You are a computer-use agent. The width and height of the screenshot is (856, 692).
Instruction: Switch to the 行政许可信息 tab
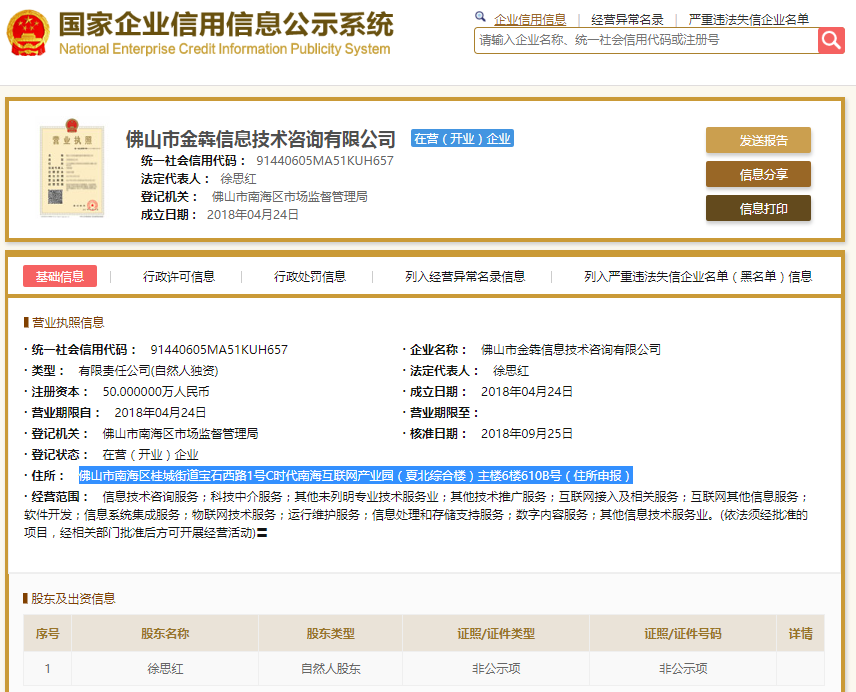coord(179,277)
